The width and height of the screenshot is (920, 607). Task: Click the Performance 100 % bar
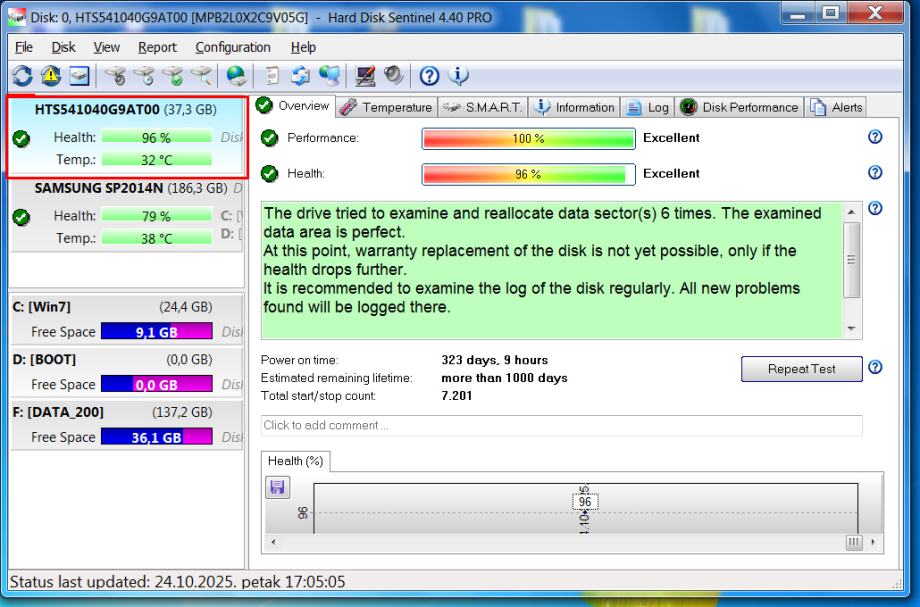tap(528, 139)
